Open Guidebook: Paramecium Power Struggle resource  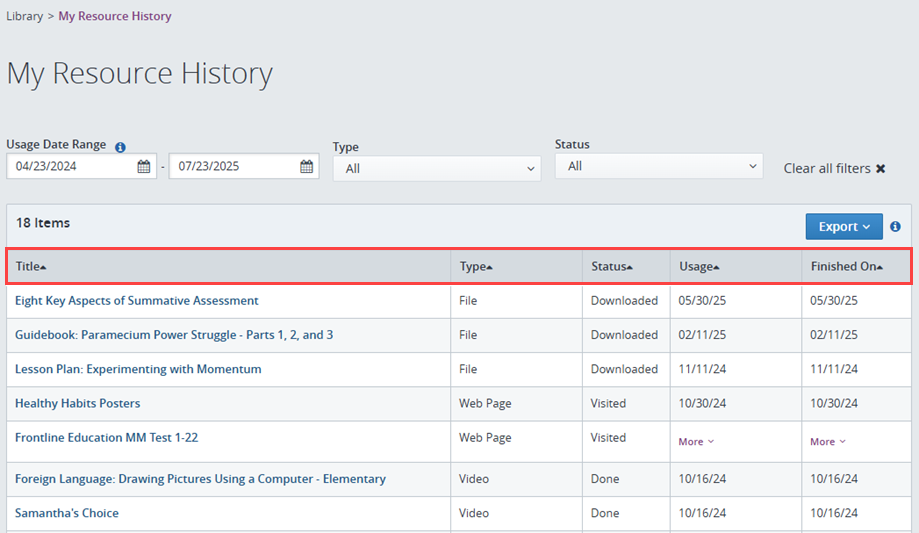pos(174,335)
